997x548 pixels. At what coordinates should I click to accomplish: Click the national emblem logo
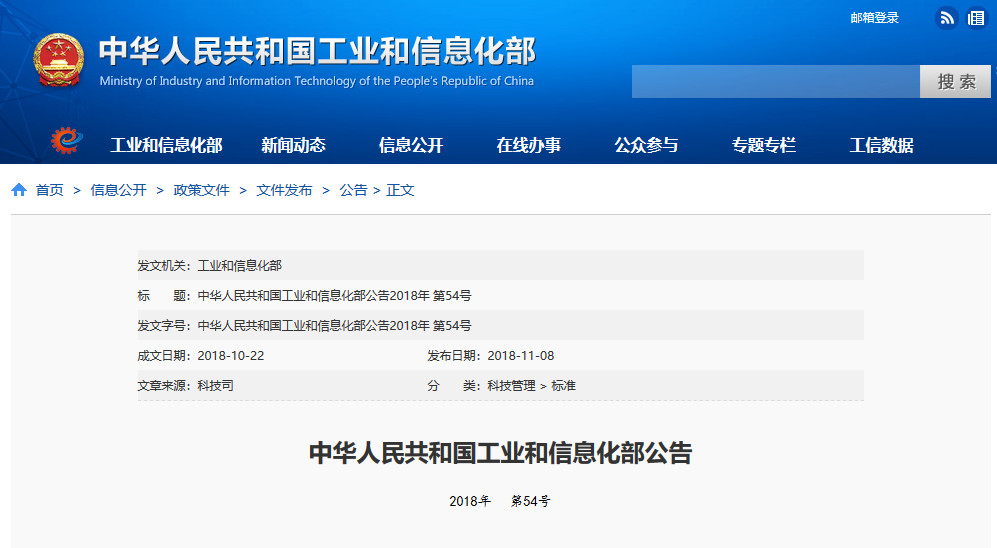58,60
